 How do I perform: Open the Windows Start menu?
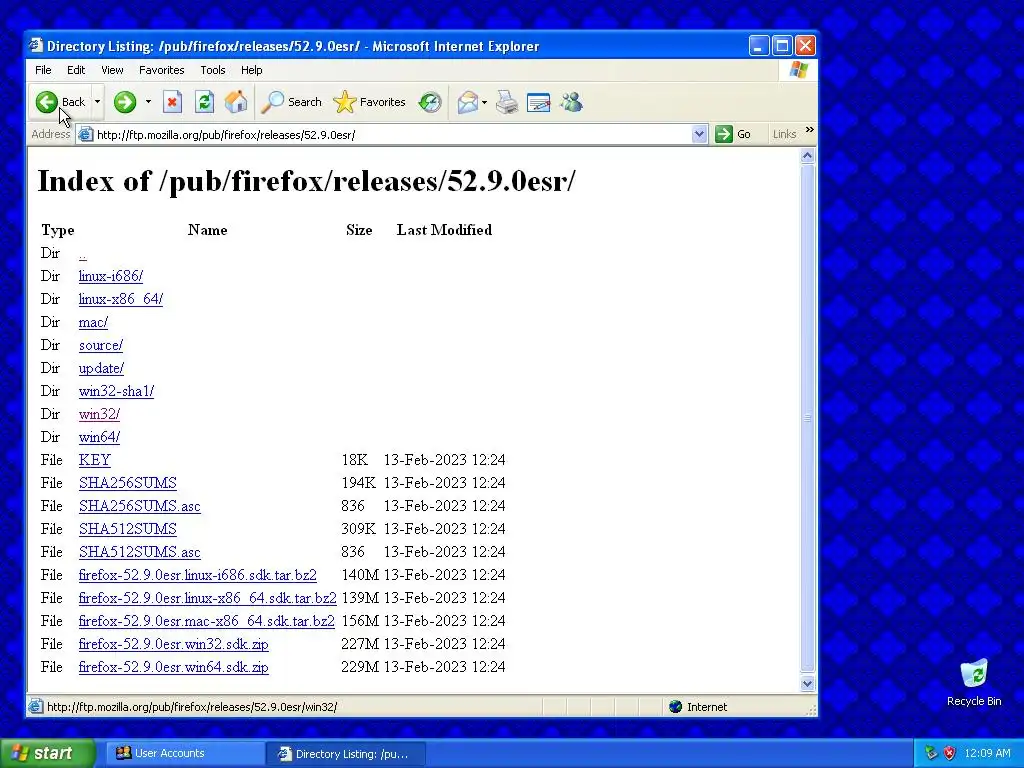tap(48, 753)
